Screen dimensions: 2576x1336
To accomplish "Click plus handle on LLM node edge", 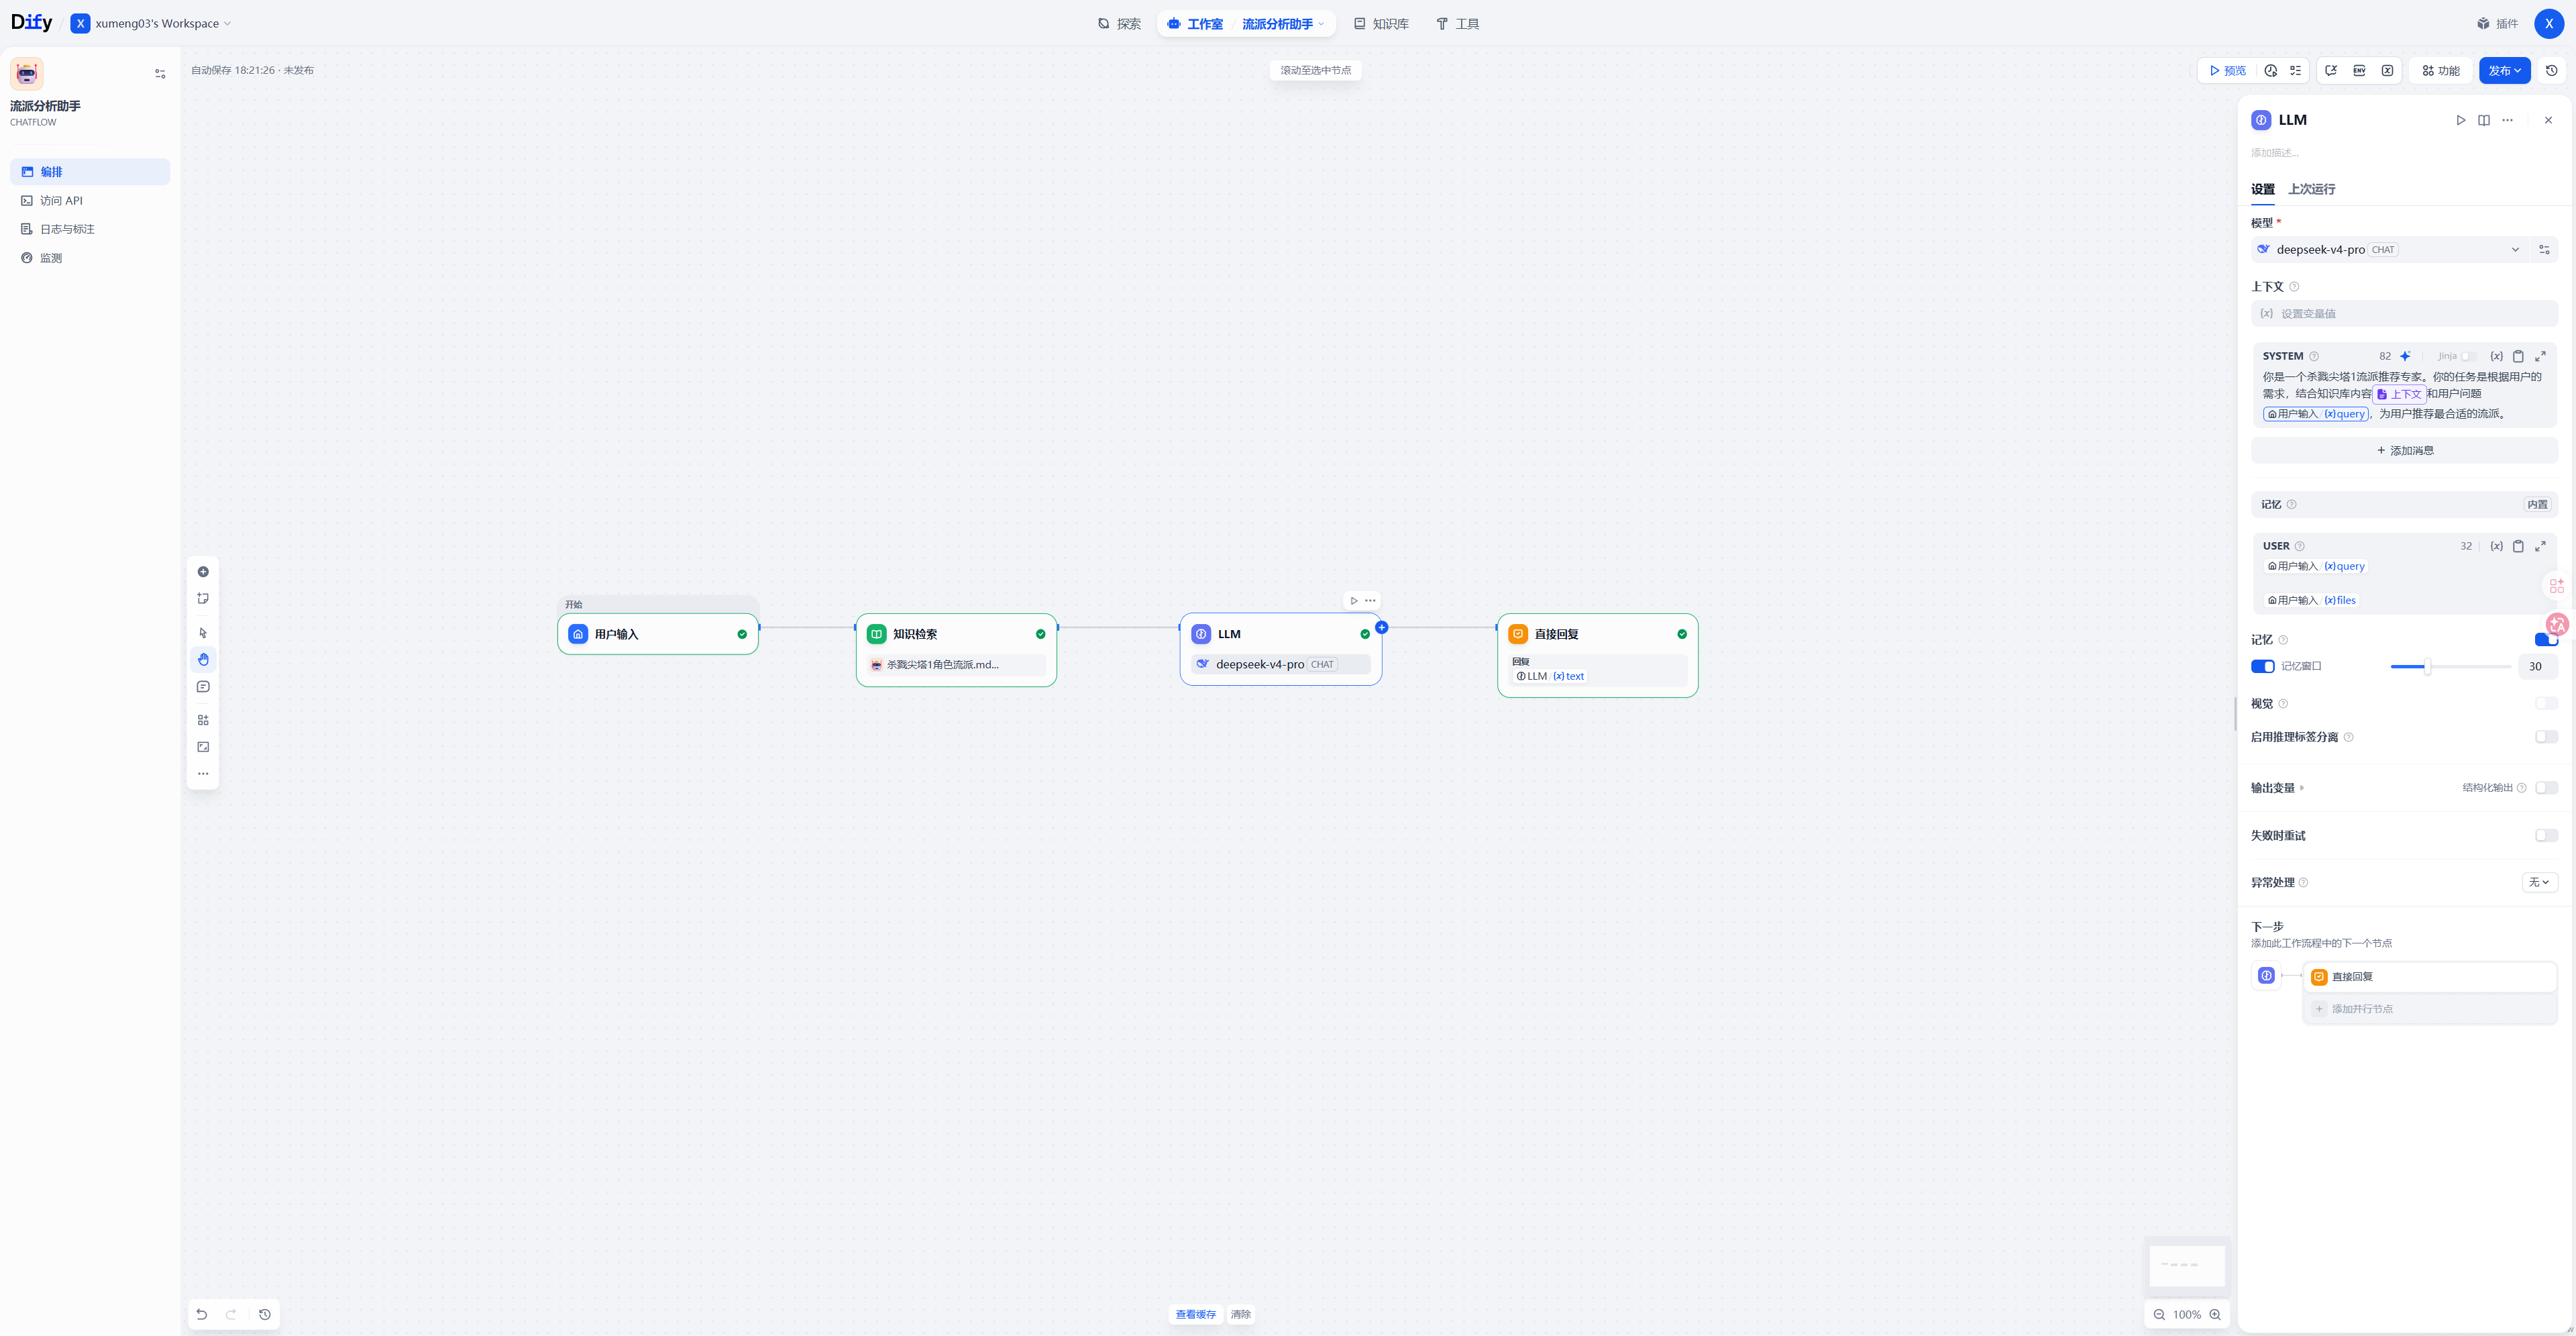I will click(1381, 628).
